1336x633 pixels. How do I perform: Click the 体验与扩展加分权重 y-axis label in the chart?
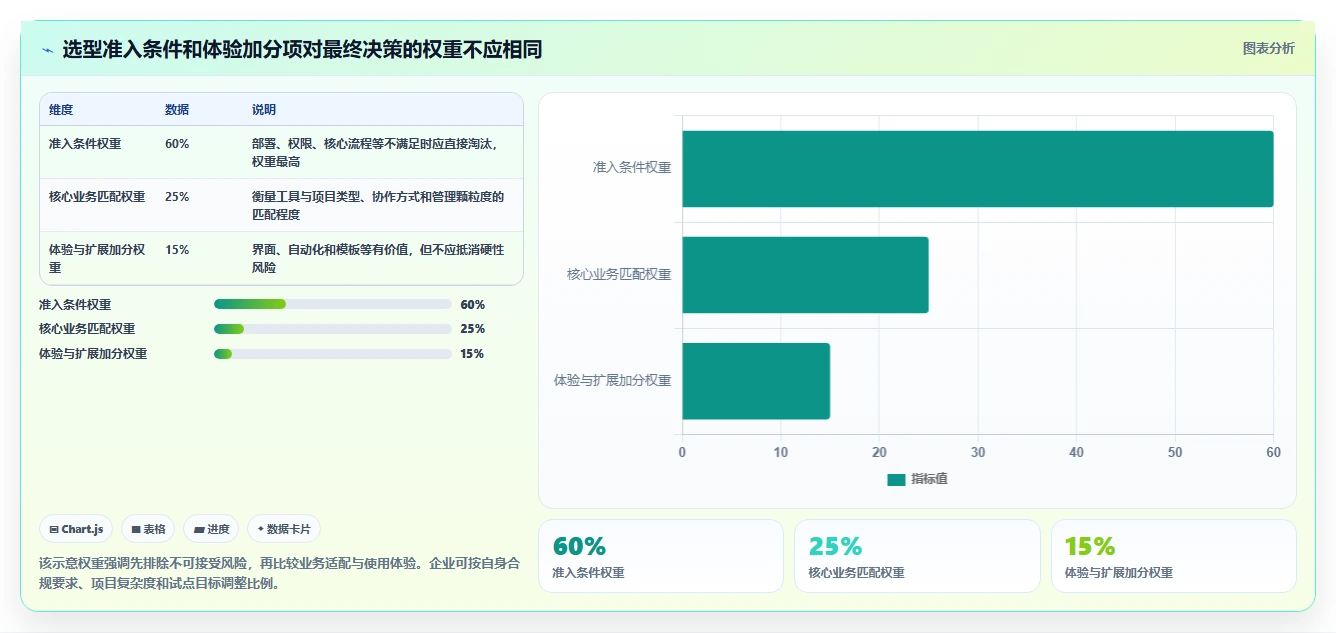pyautogui.click(x=613, y=380)
